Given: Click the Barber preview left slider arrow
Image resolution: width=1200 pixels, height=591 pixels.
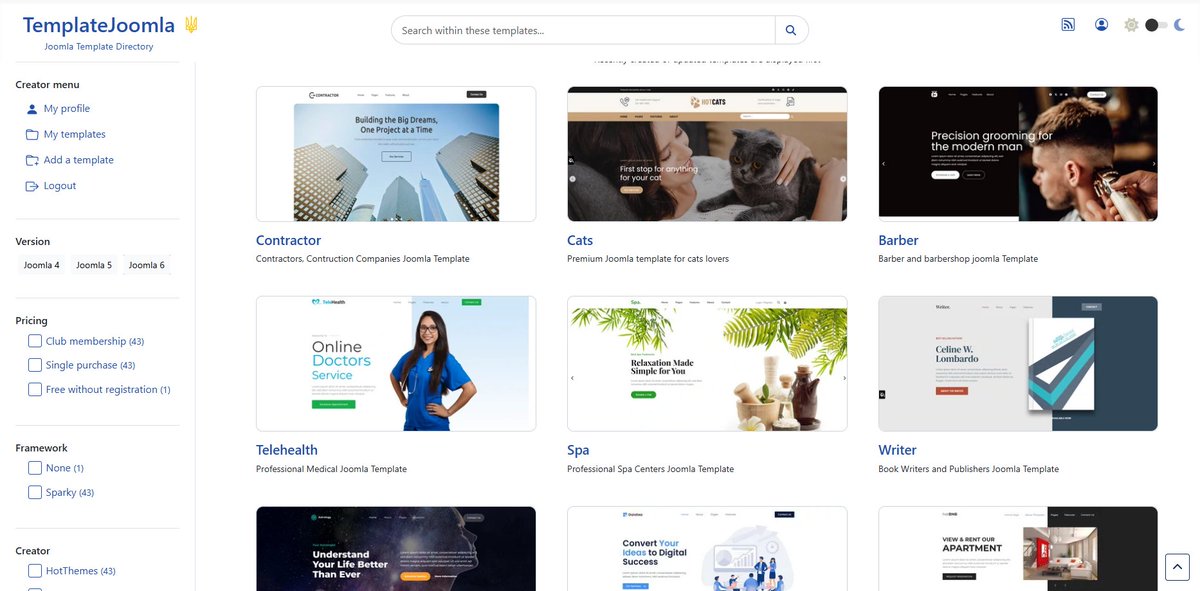Looking at the screenshot, I should 883,163.
